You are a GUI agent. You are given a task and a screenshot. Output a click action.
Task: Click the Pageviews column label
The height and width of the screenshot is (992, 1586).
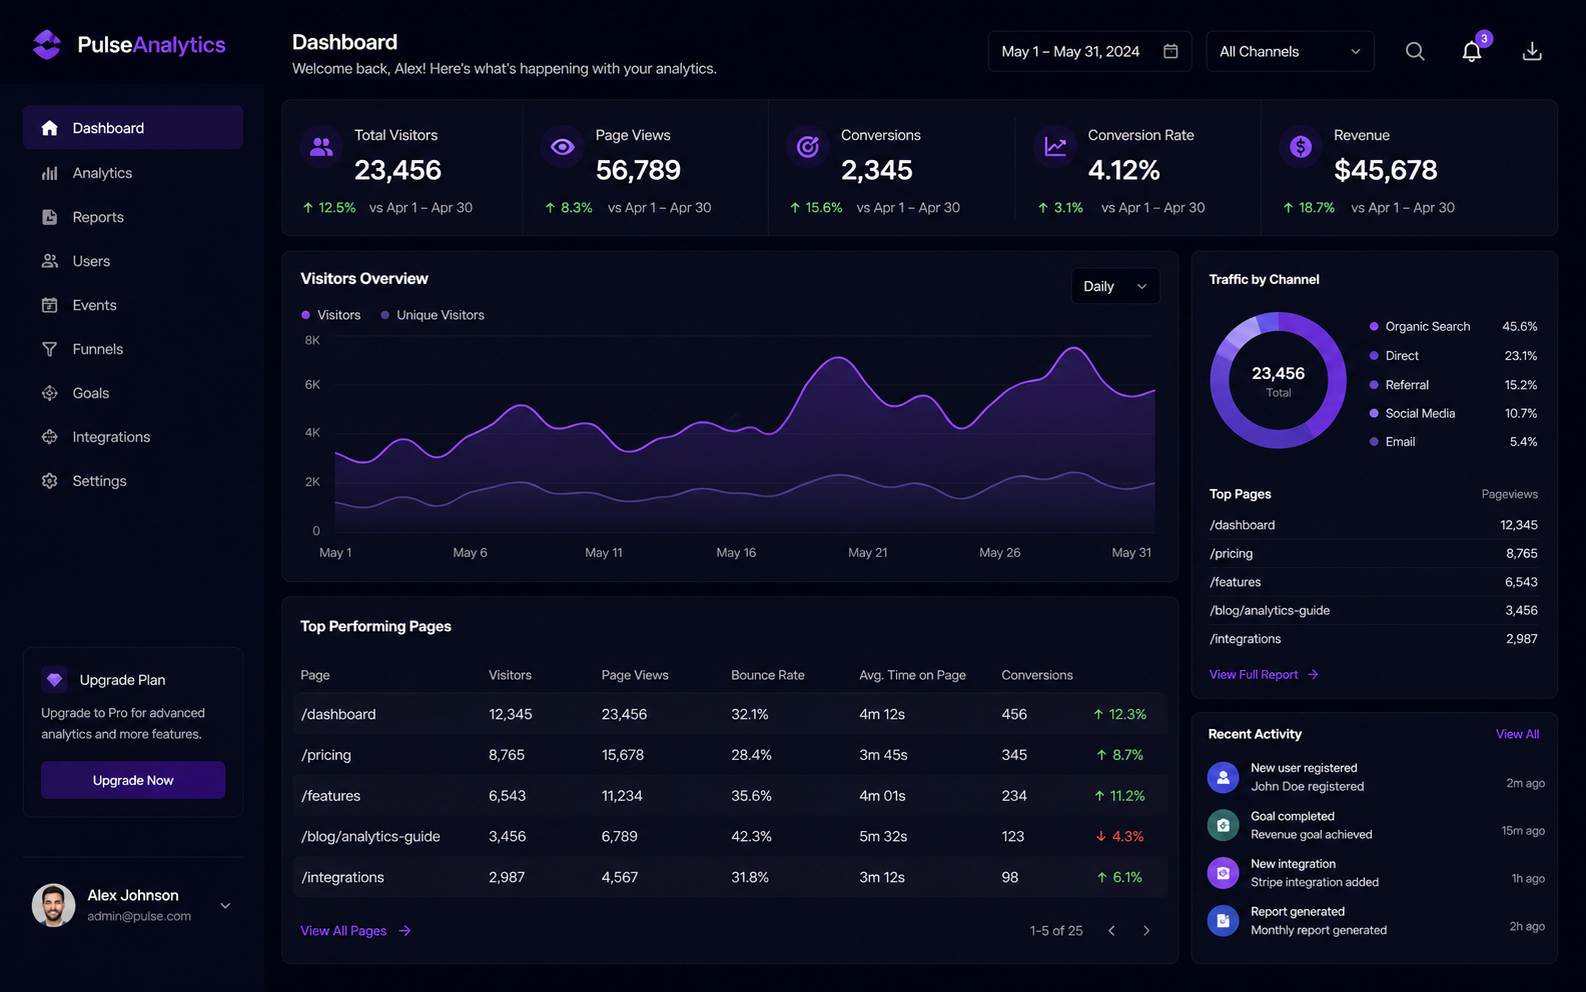[x=1509, y=494]
